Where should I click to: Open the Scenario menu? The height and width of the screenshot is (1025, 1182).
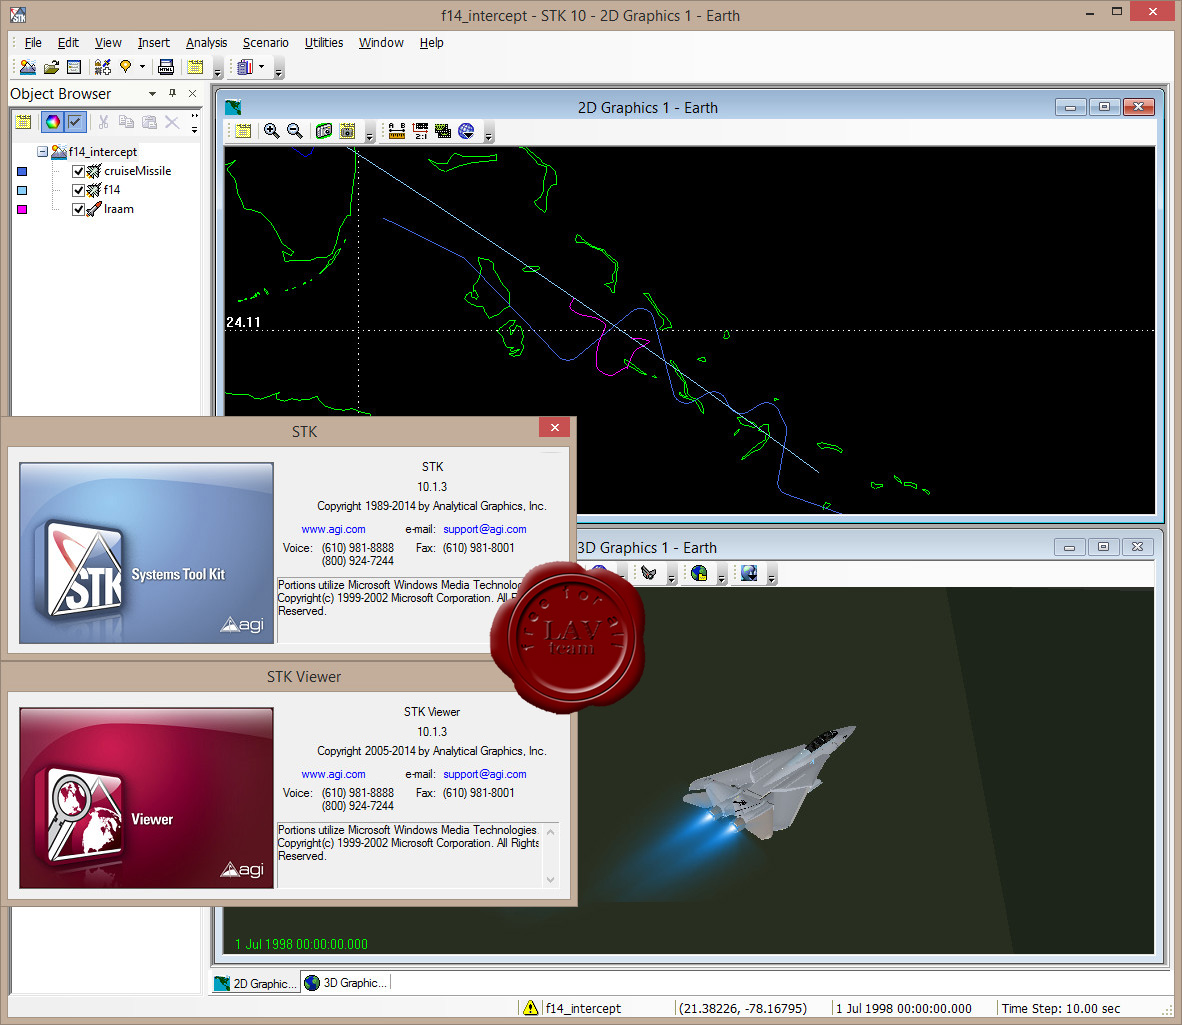tap(265, 43)
